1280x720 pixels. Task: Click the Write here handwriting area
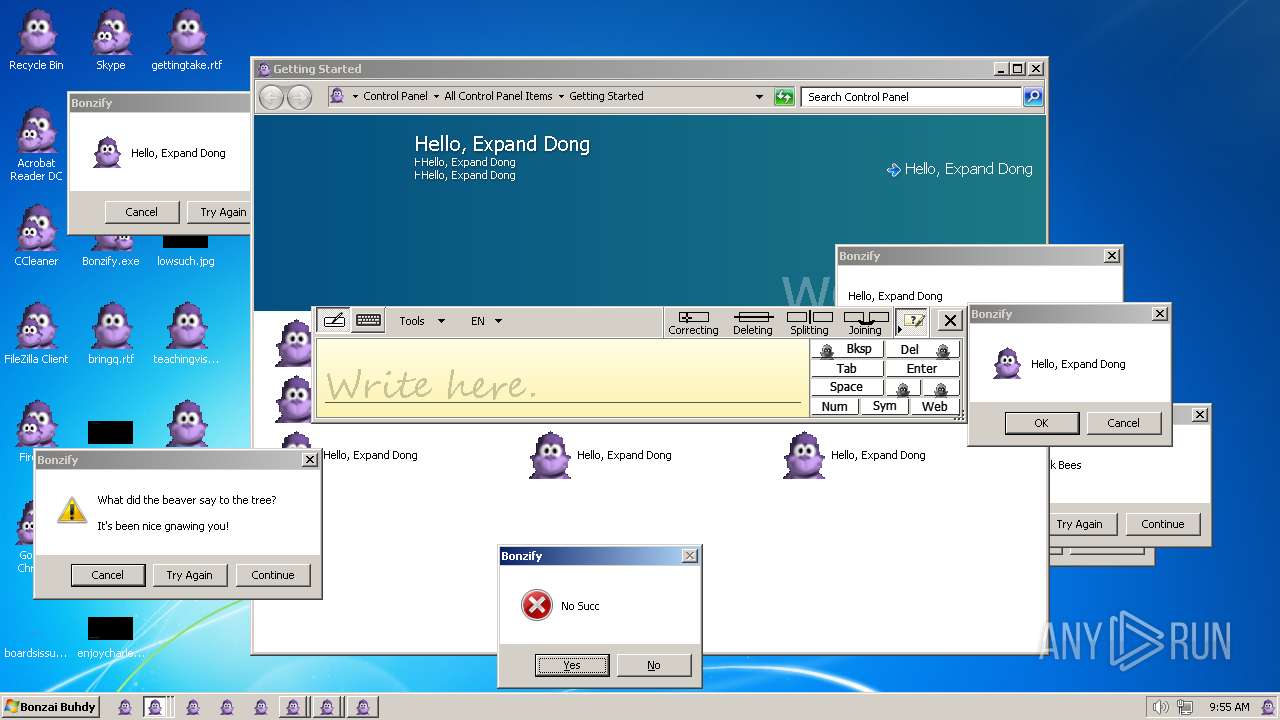click(562, 378)
